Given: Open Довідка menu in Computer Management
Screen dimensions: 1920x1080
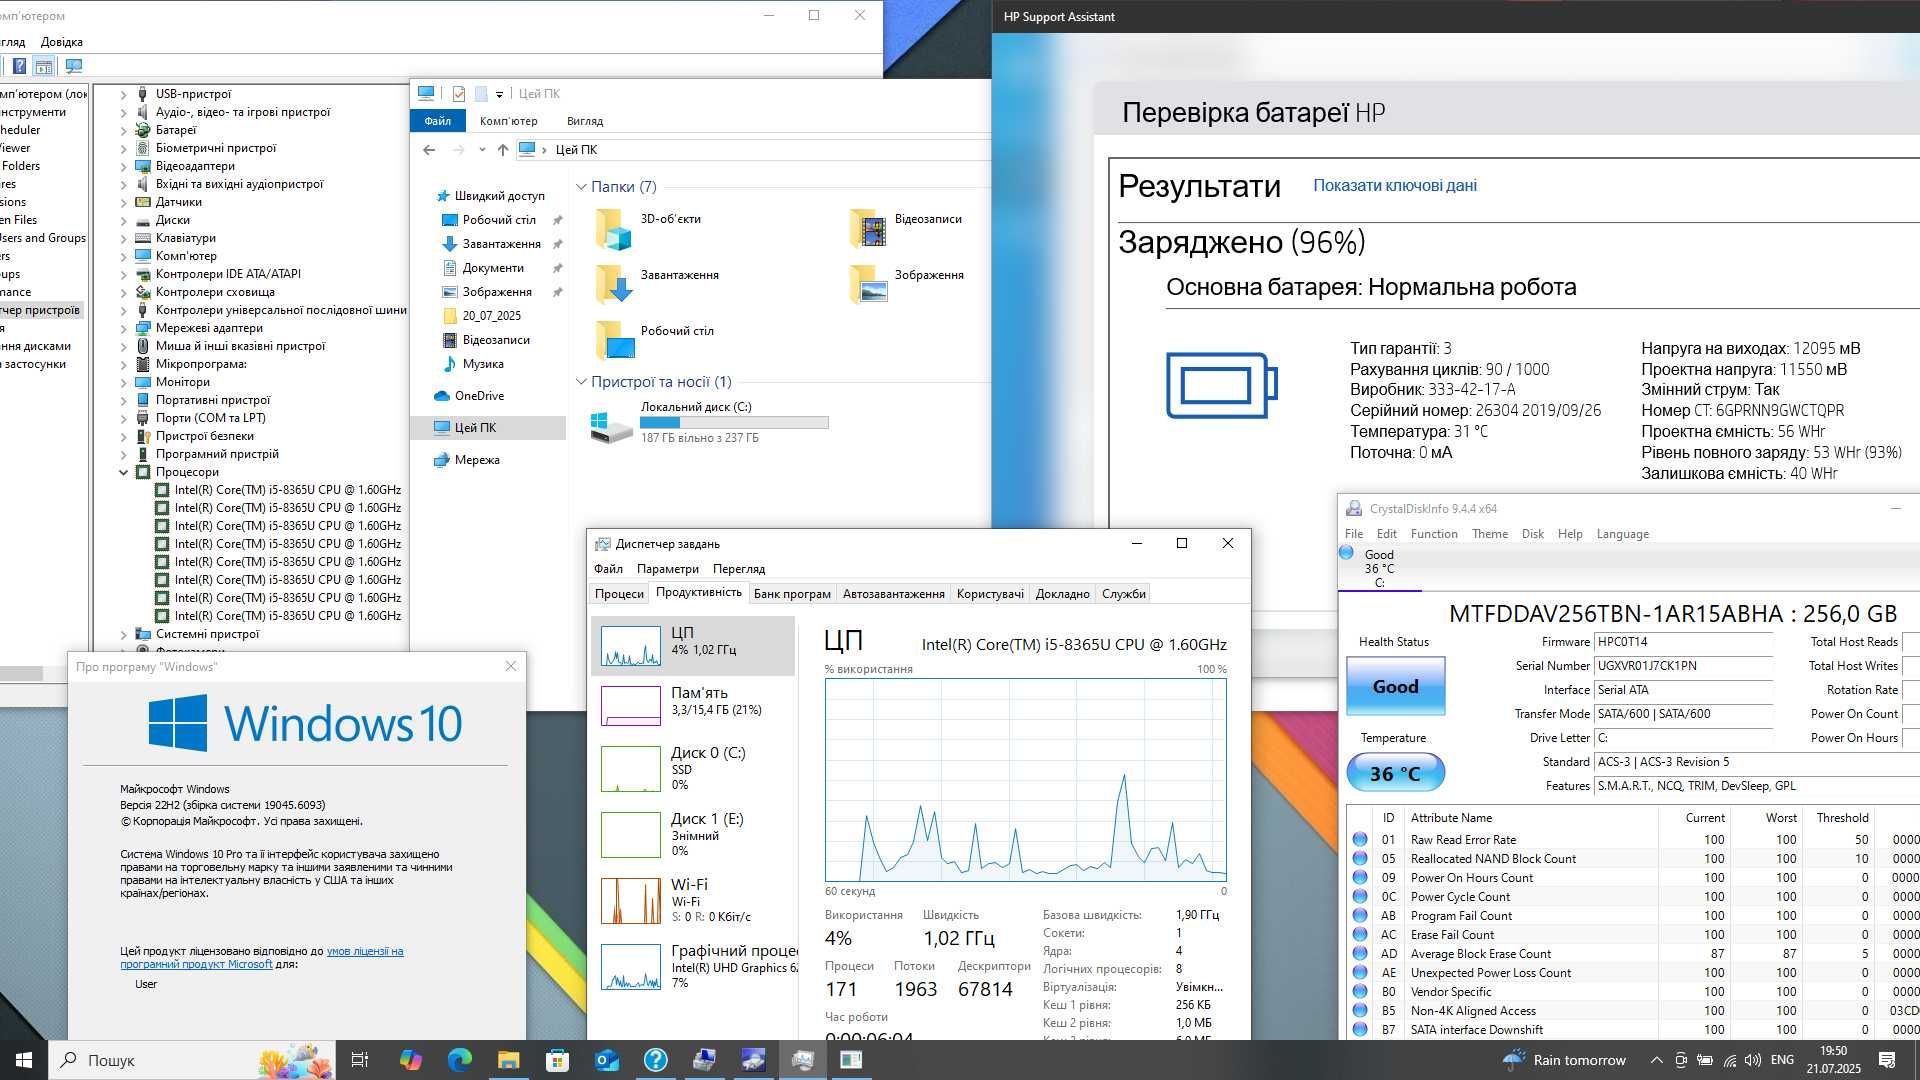Looking at the screenshot, I should click(x=62, y=42).
